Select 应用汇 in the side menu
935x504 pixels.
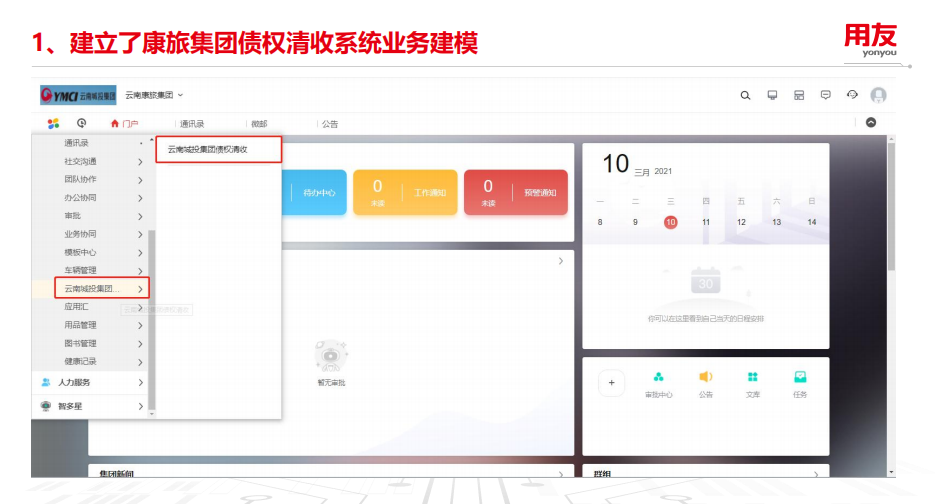click(76, 307)
